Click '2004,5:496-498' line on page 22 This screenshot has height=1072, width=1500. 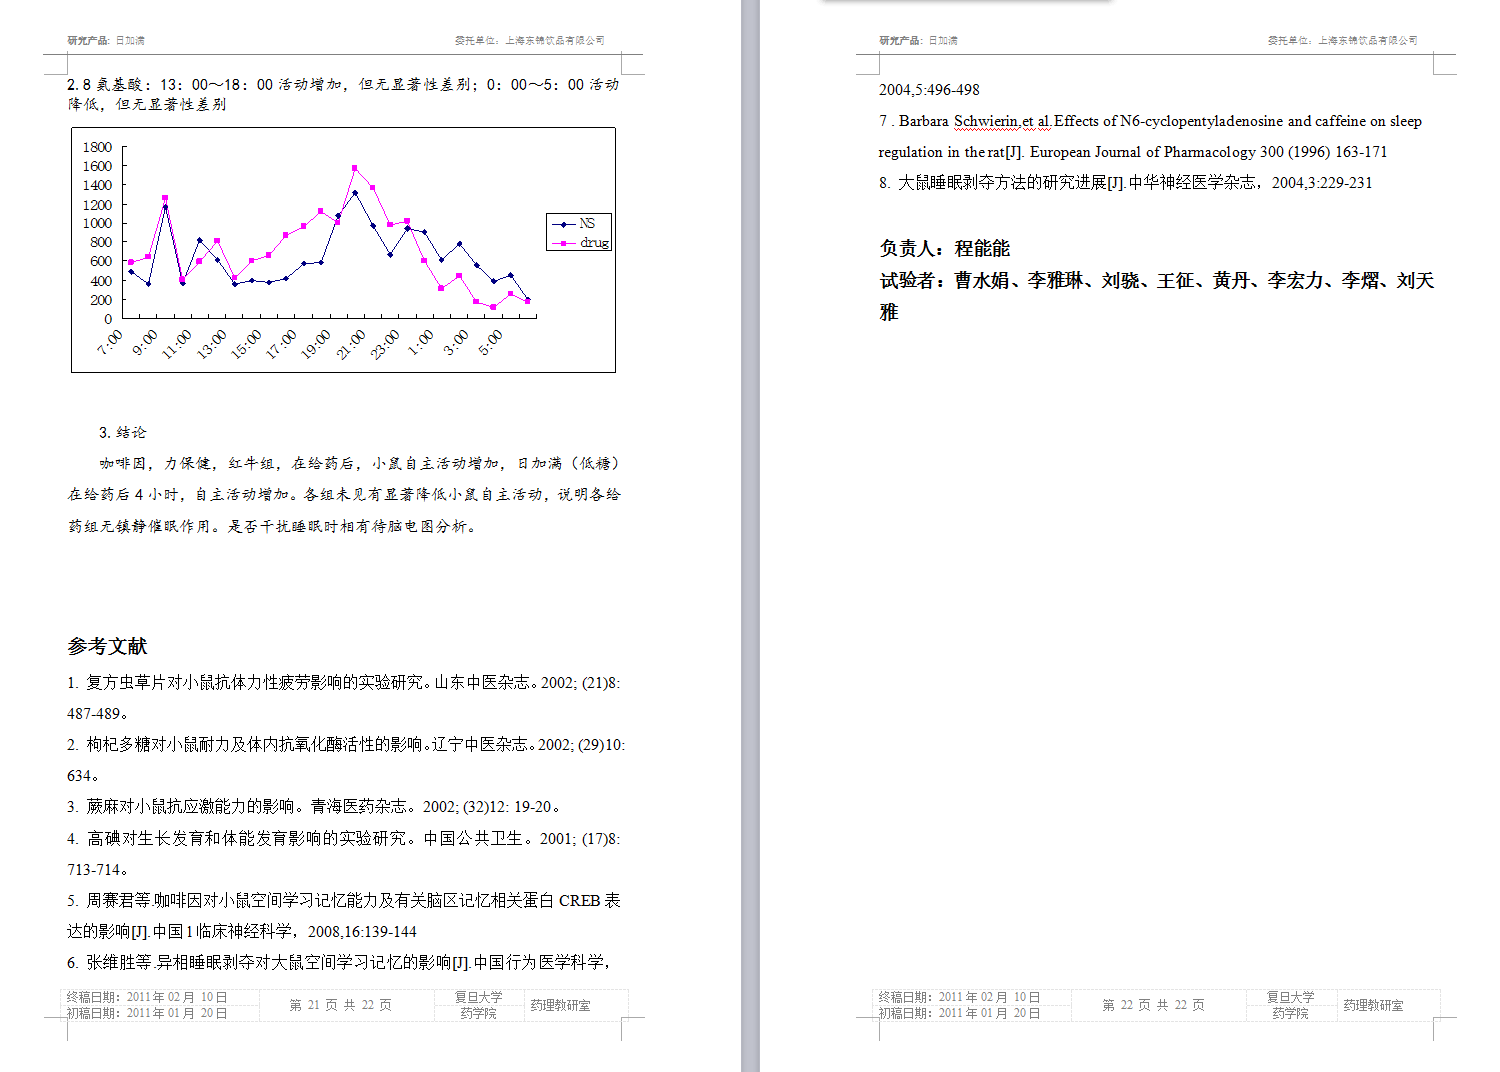[929, 90]
